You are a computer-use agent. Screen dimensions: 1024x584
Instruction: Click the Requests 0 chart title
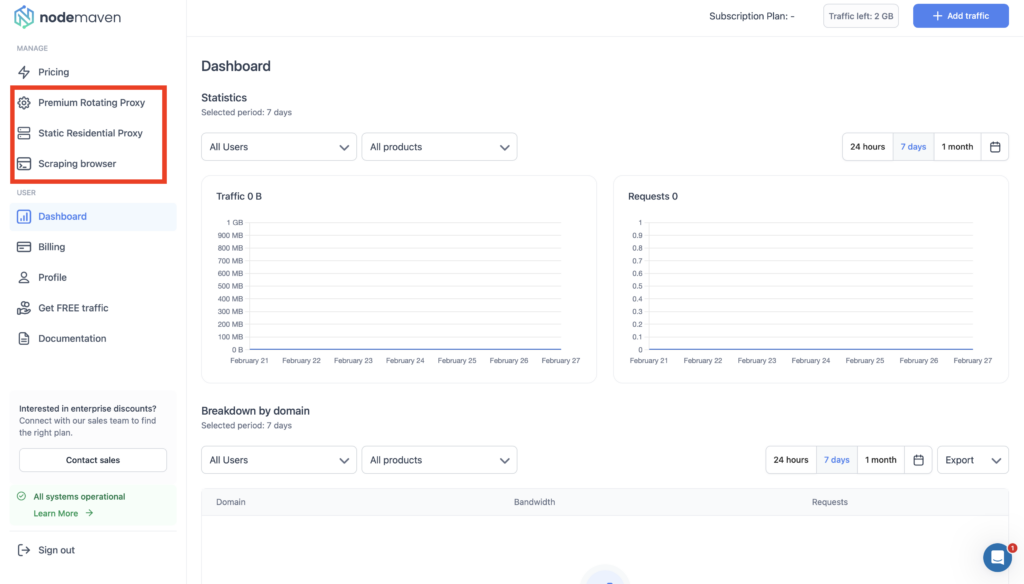click(652, 196)
